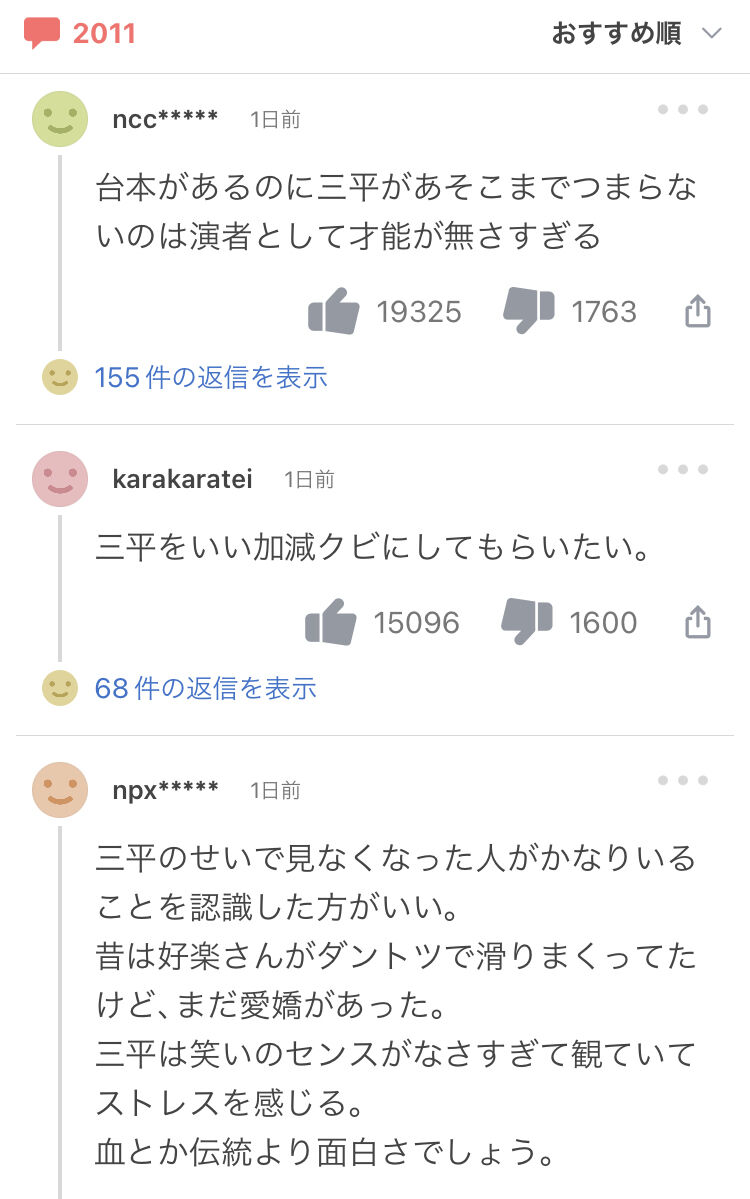The height and width of the screenshot is (1199, 750).
Task: Like the ncc***** comment with thumbs up
Action: 334,311
